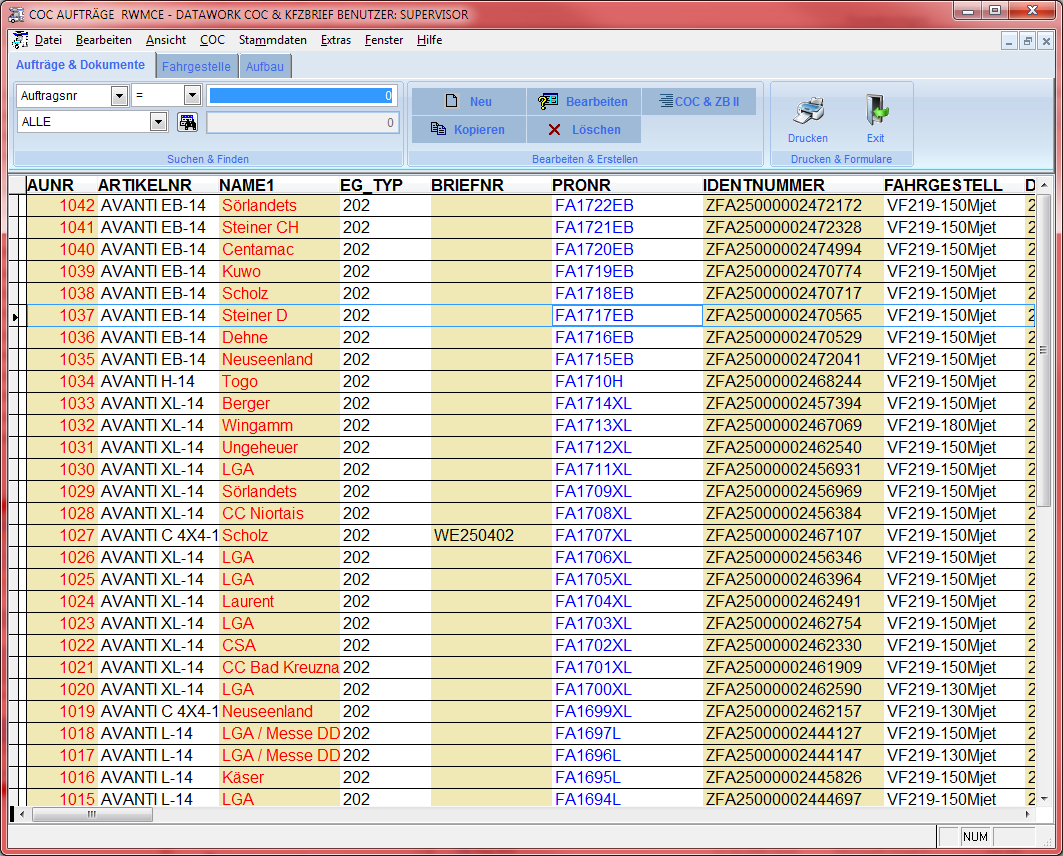1063x856 pixels.
Task: Click the vertical scrollbar down arrow
Action: point(1044,798)
